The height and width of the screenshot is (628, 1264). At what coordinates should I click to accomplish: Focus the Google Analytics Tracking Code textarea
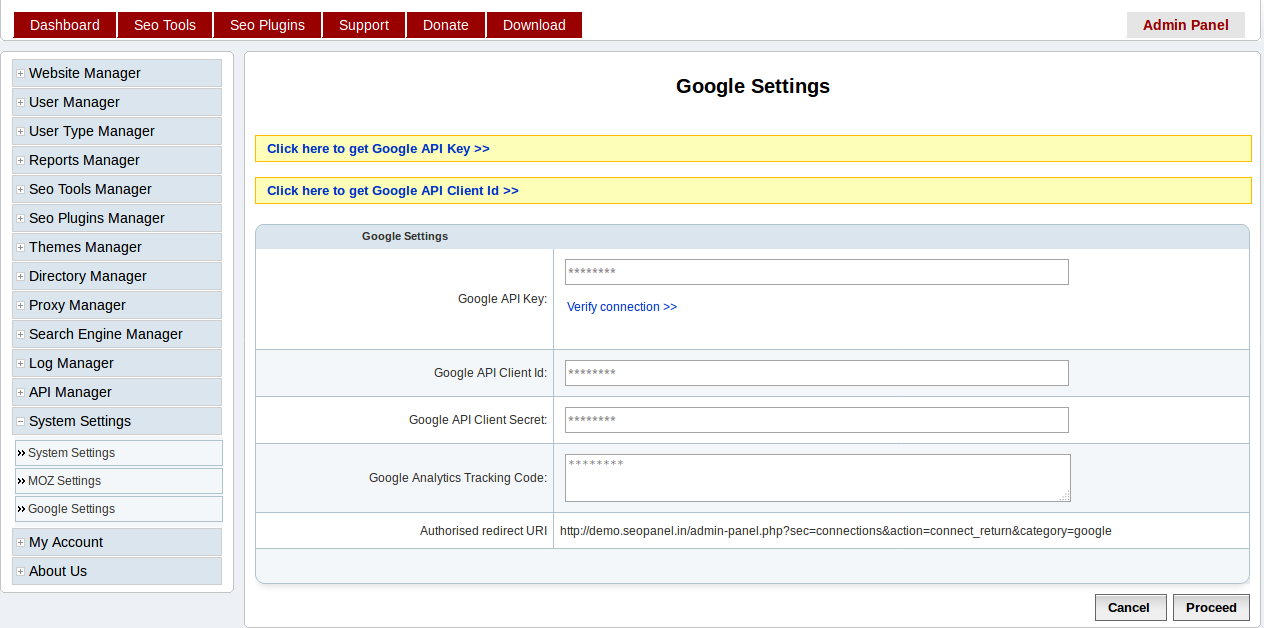pyautogui.click(x=818, y=478)
